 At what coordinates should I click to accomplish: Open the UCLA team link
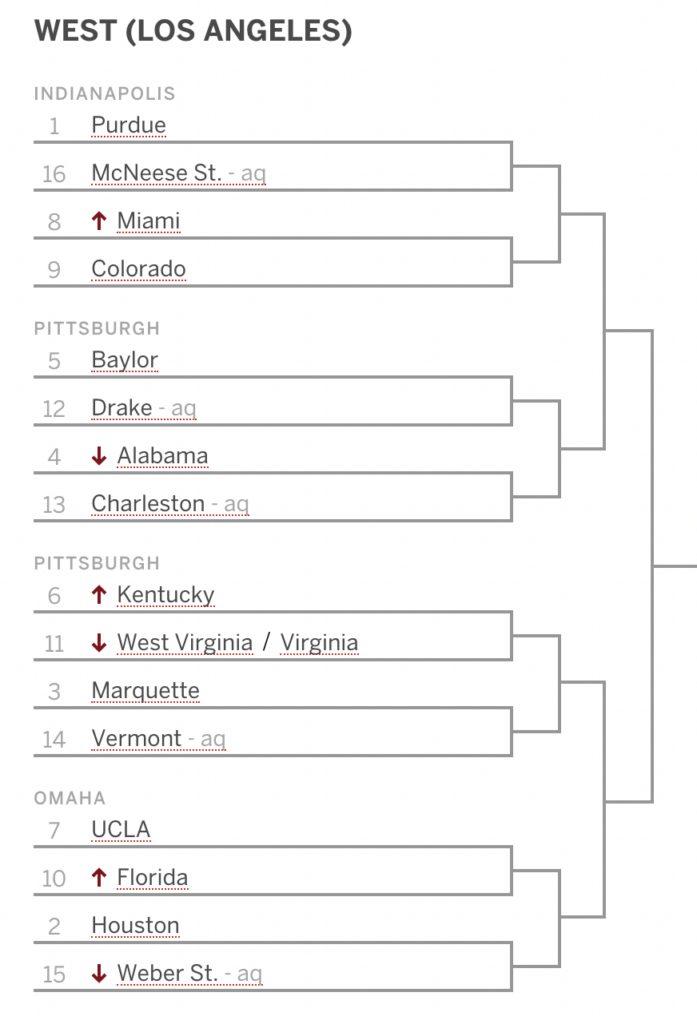(x=121, y=829)
